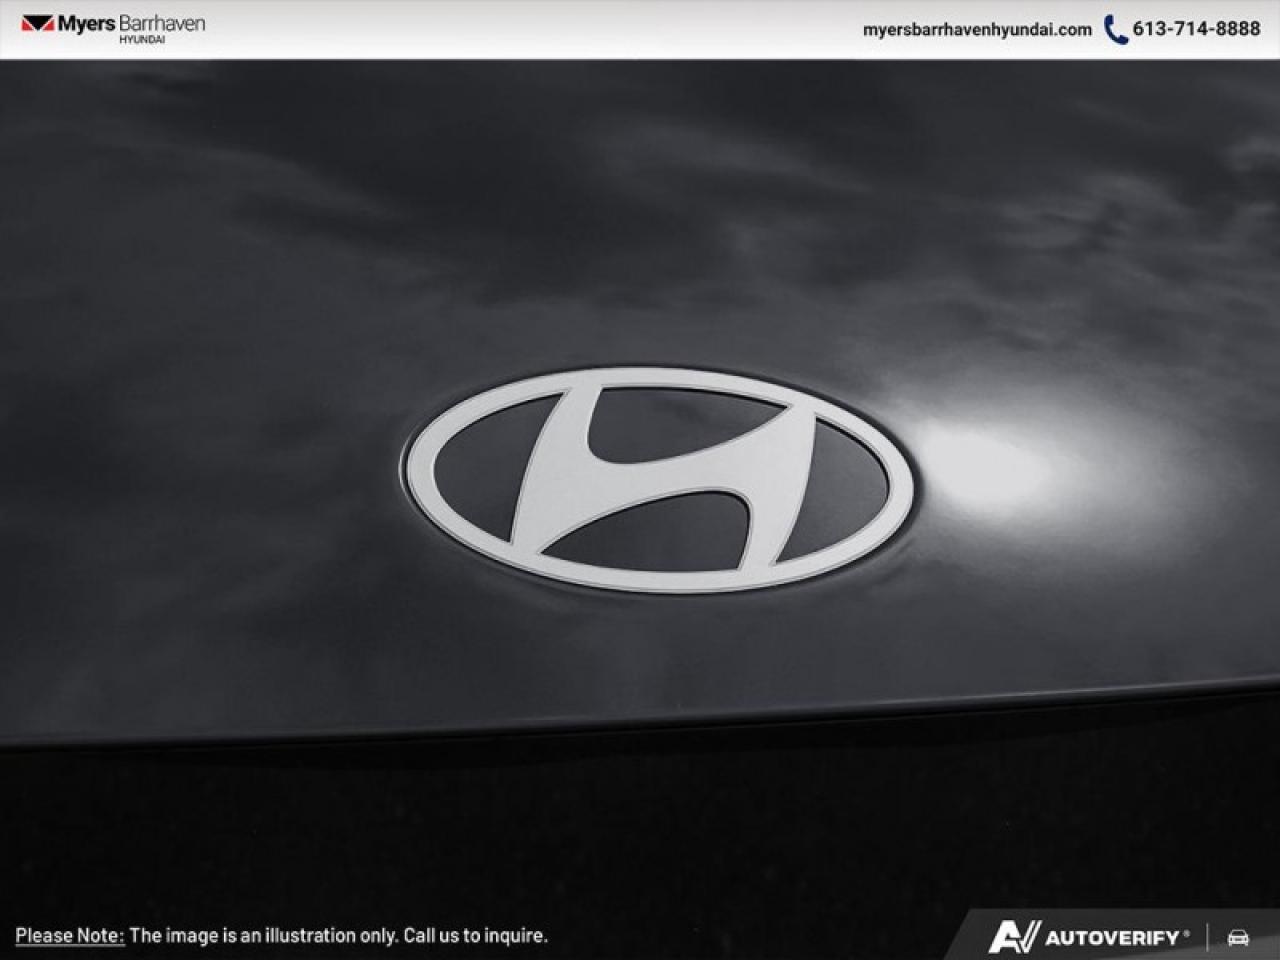
Task: Click the car silhouette icon in footer
Action: click(1236, 937)
